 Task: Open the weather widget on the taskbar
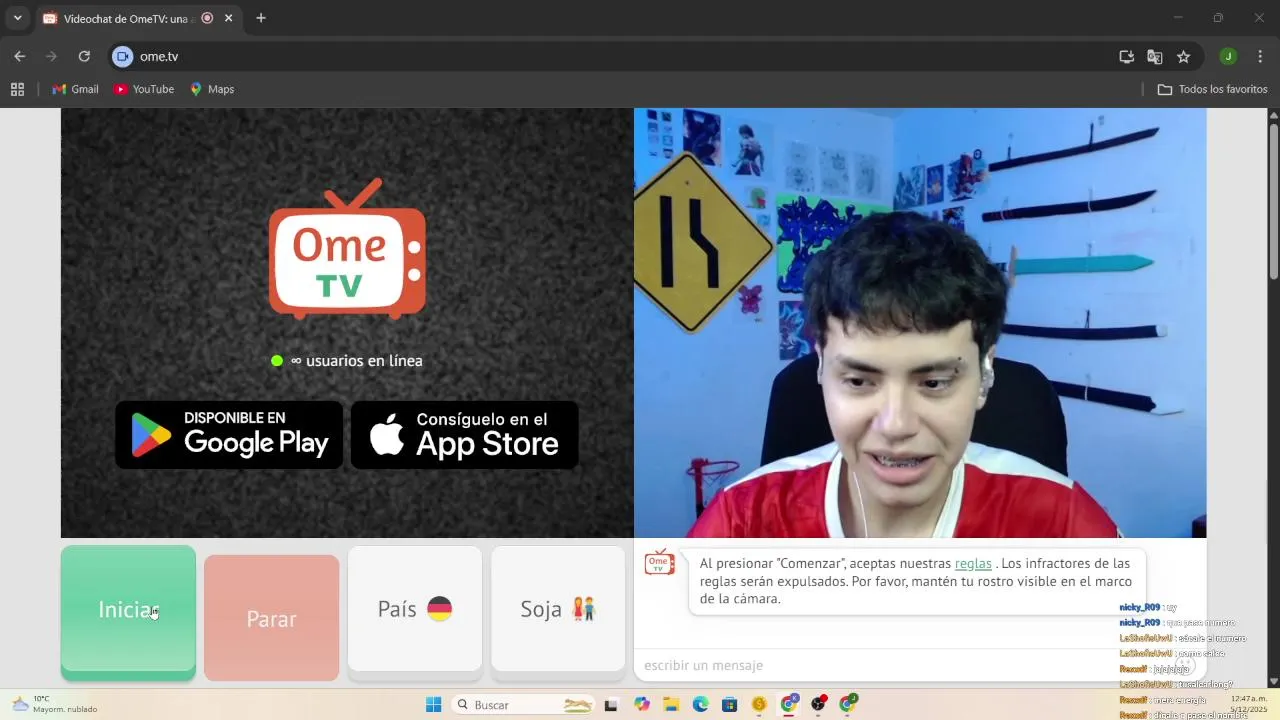click(x=54, y=704)
